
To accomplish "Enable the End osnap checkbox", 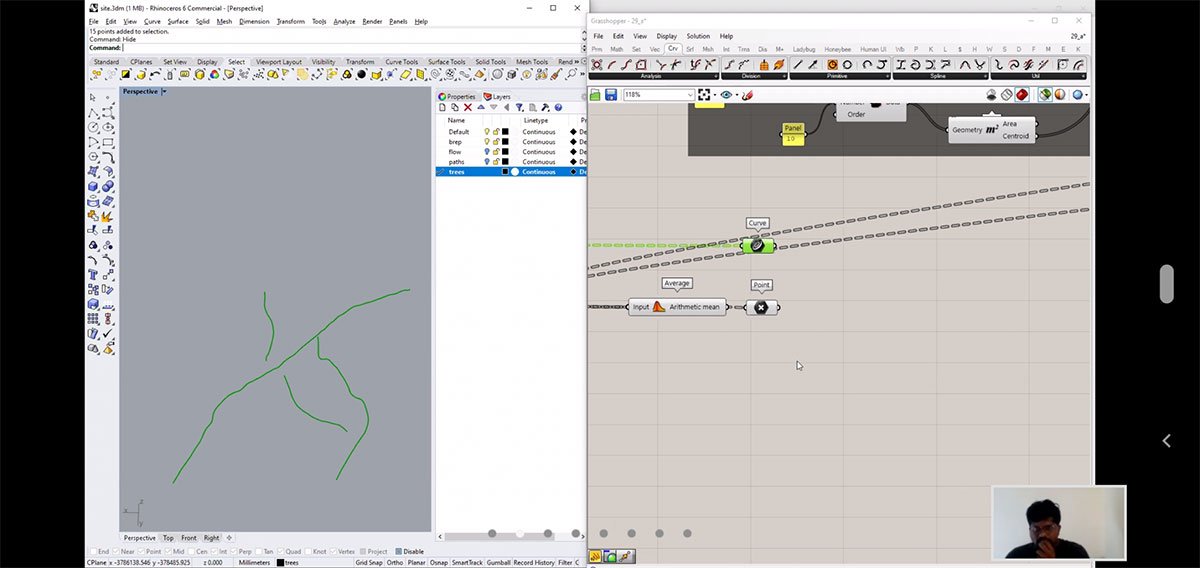I will pos(92,551).
